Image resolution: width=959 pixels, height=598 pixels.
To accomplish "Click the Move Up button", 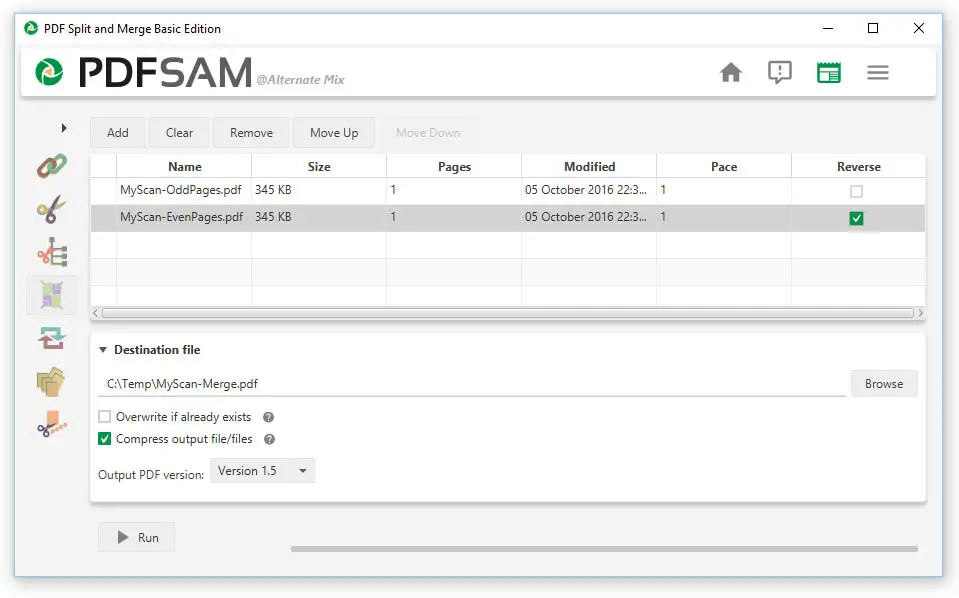I will pos(334,133).
